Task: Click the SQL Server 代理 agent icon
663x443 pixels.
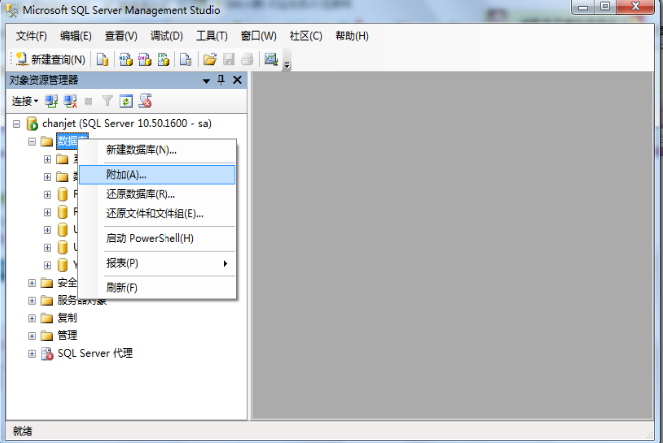Action: (47, 353)
